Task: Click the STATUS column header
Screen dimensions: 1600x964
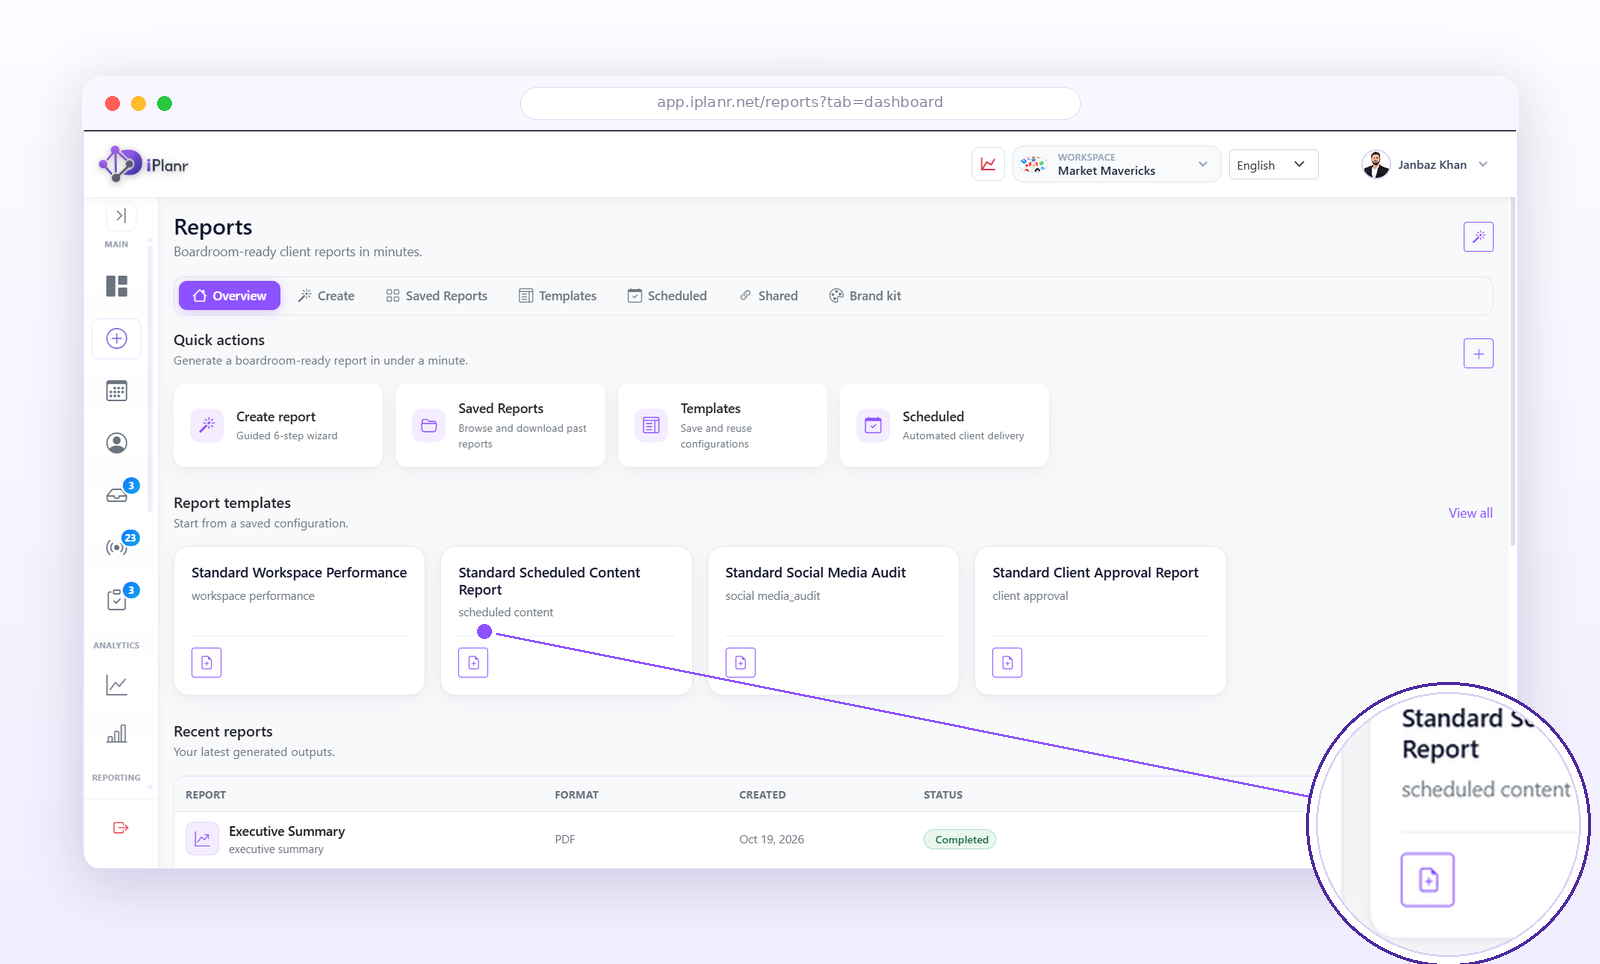Action: (x=943, y=795)
